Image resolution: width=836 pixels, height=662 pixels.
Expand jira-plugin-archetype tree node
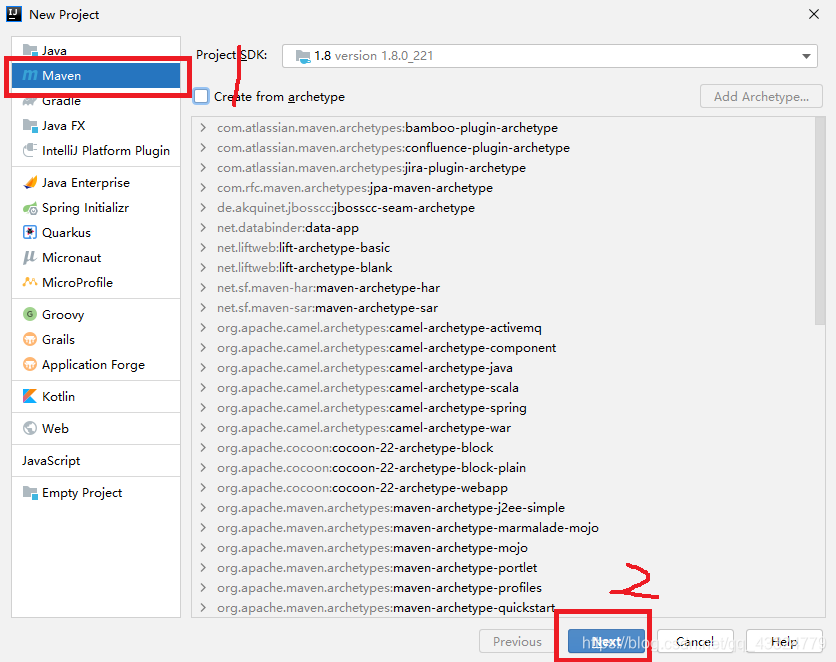(x=203, y=168)
